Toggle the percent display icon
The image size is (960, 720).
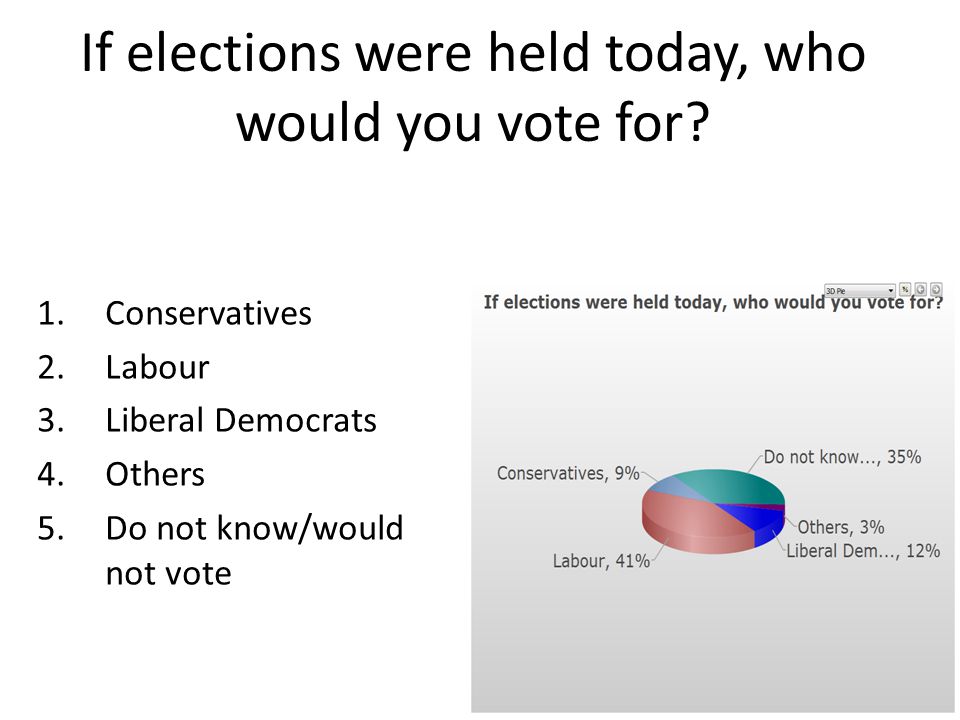pyautogui.click(x=905, y=290)
